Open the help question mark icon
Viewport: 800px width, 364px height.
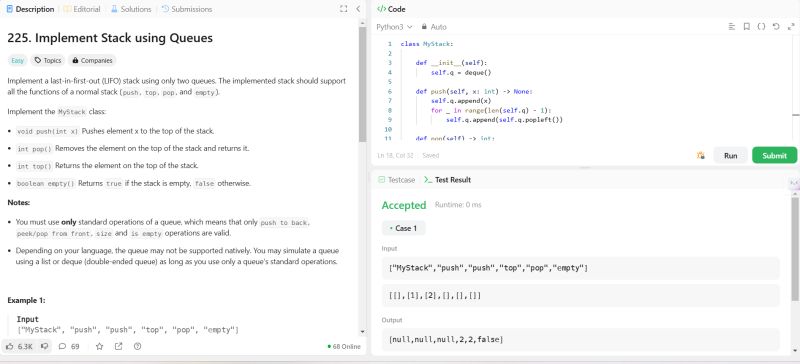point(137,346)
